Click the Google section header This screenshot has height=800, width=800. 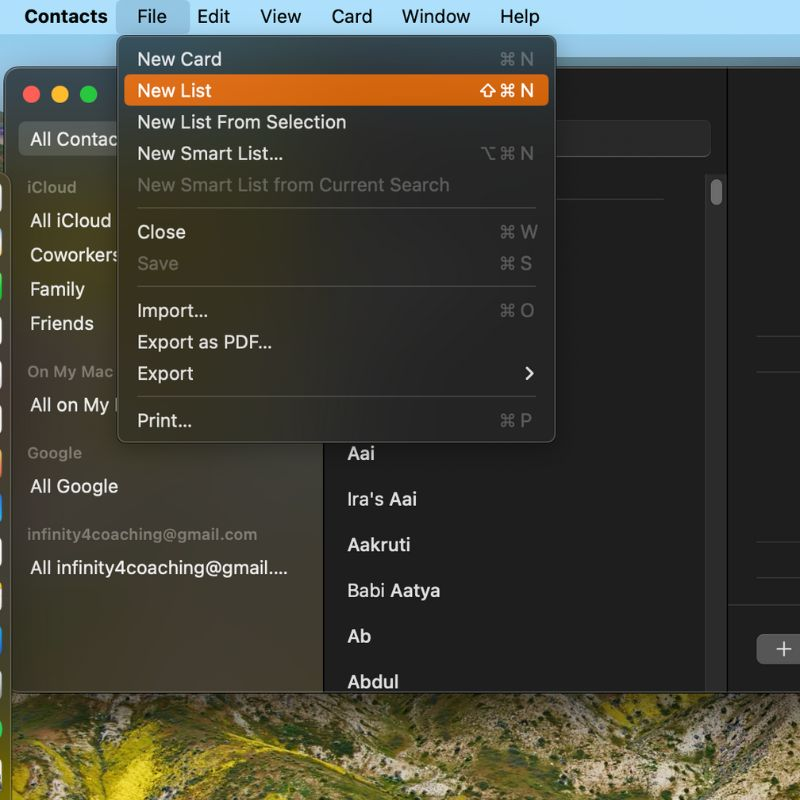click(55, 453)
